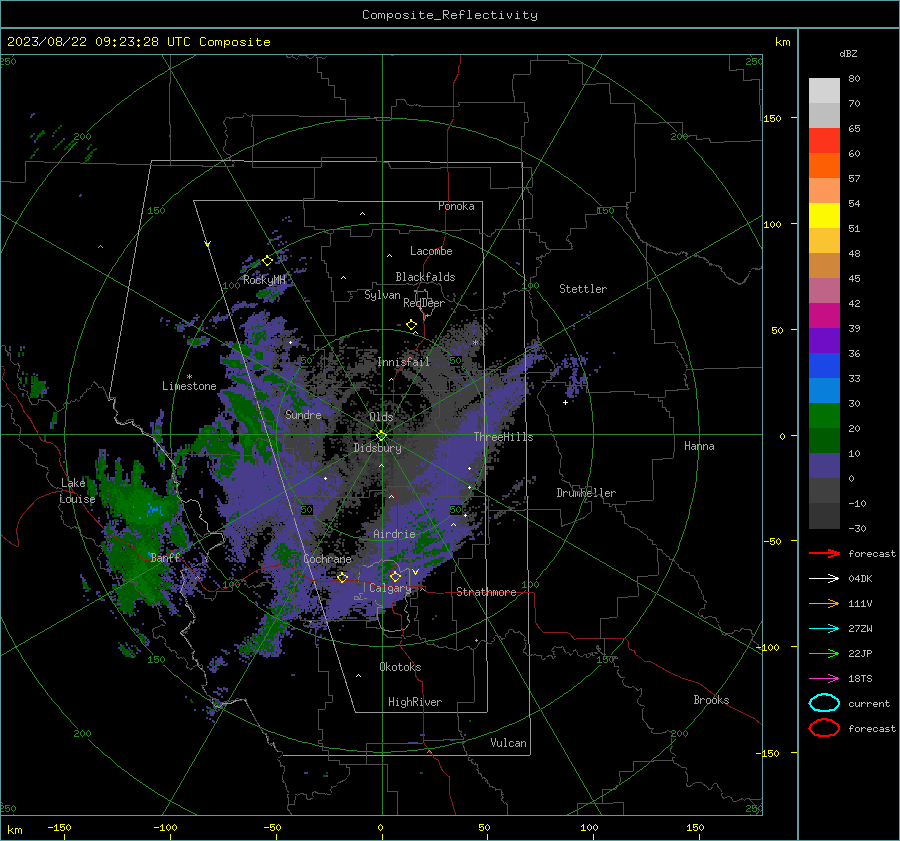Click the yellow marker near Cochrane
Image resolution: width=900 pixels, height=841 pixels.
click(343, 577)
